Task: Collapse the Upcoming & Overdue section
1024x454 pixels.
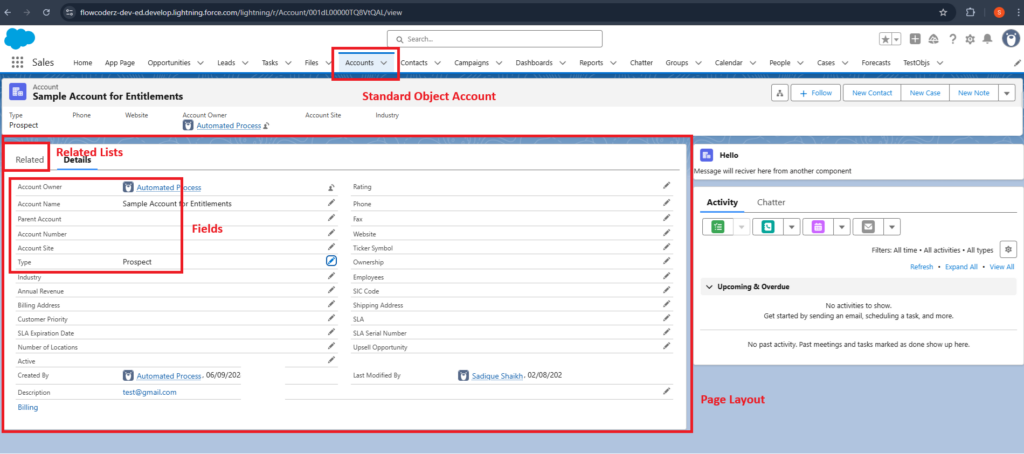Action: click(708, 287)
